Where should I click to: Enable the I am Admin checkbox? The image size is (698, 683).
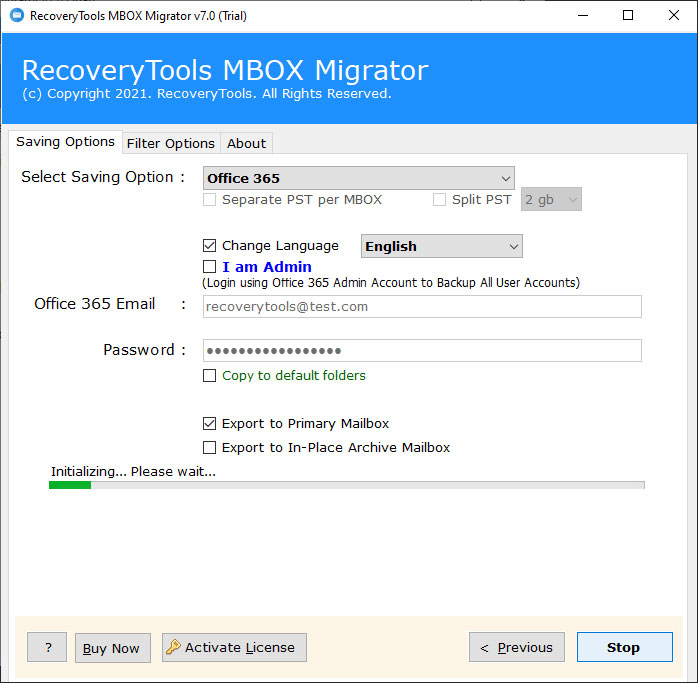point(209,267)
